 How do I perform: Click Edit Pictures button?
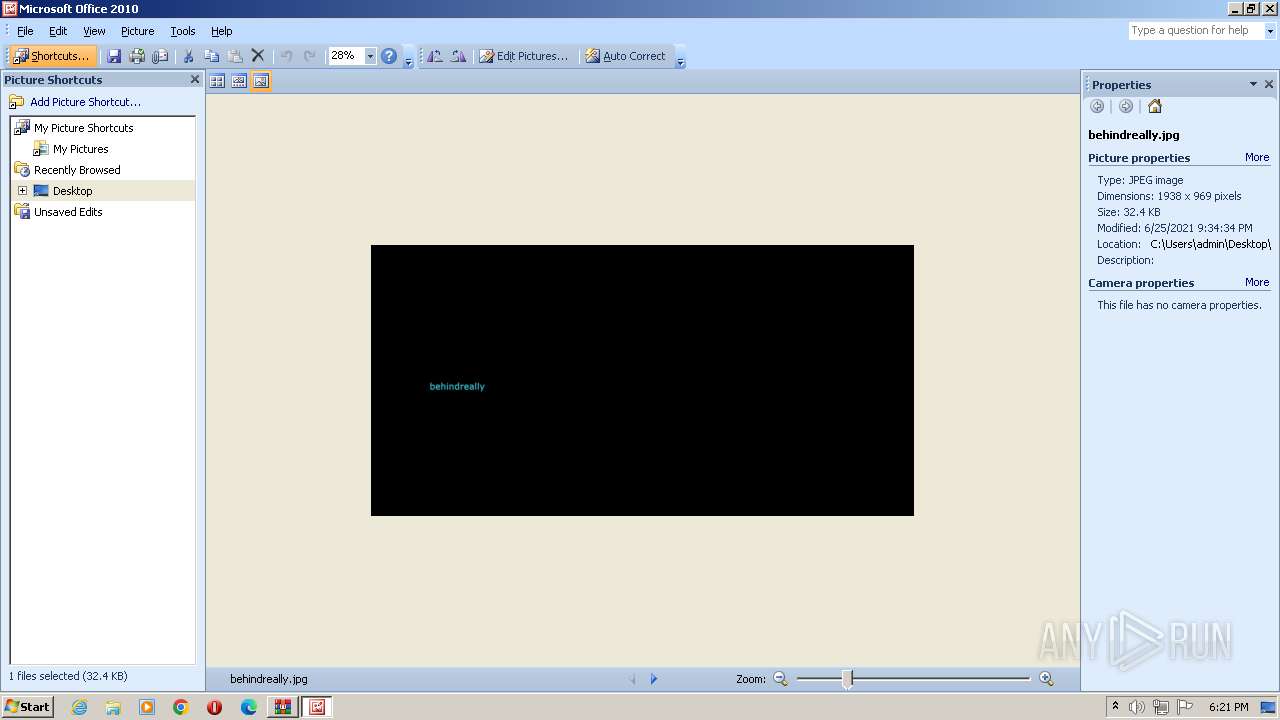(x=524, y=56)
